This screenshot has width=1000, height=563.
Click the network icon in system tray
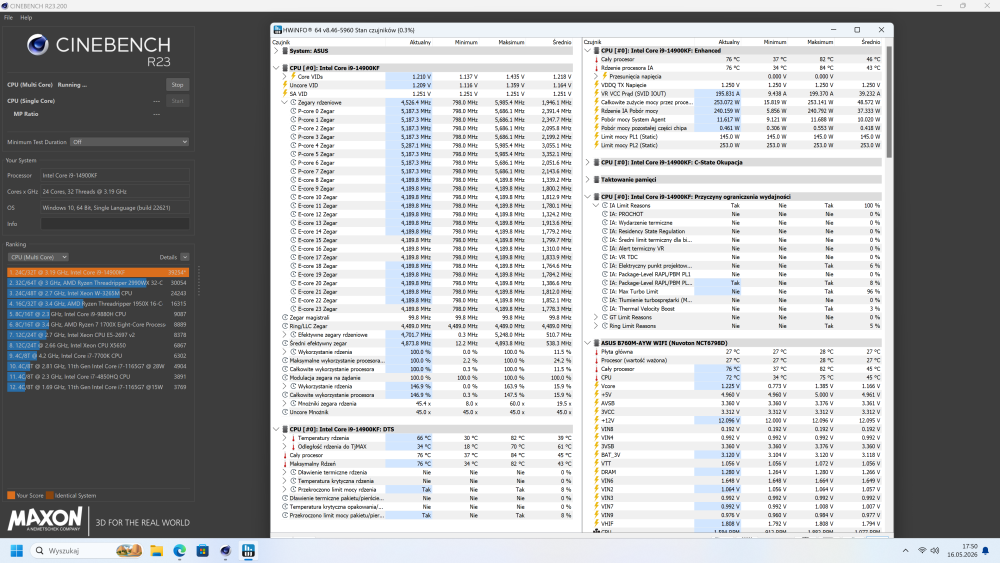[x=922, y=550]
